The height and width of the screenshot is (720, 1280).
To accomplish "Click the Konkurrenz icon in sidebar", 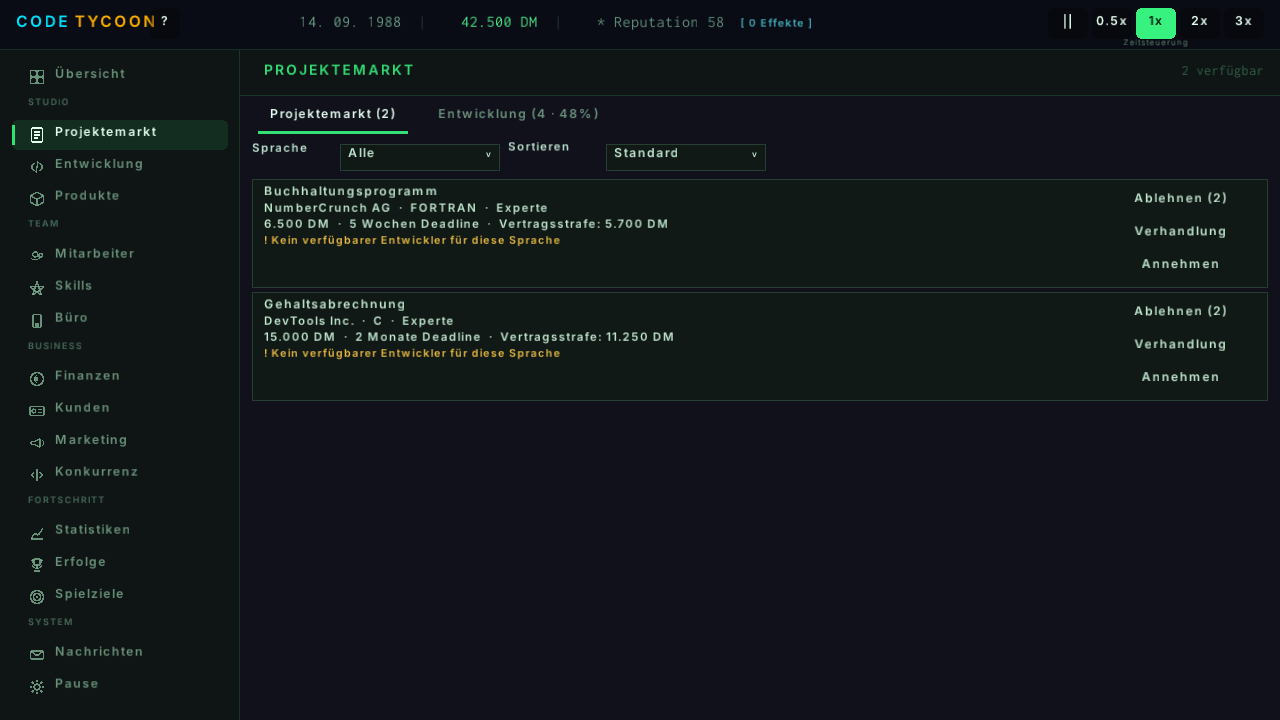I will coord(37,475).
